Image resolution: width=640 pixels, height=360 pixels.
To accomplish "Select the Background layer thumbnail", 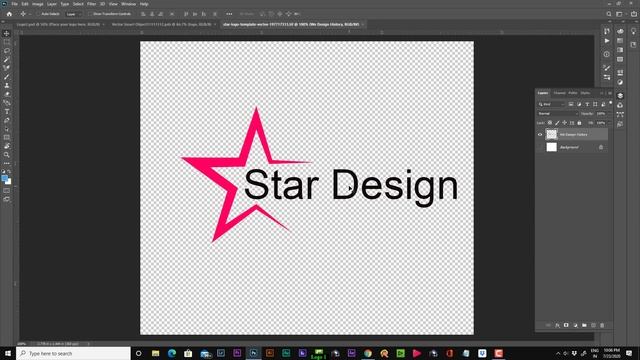I will point(551,147).
